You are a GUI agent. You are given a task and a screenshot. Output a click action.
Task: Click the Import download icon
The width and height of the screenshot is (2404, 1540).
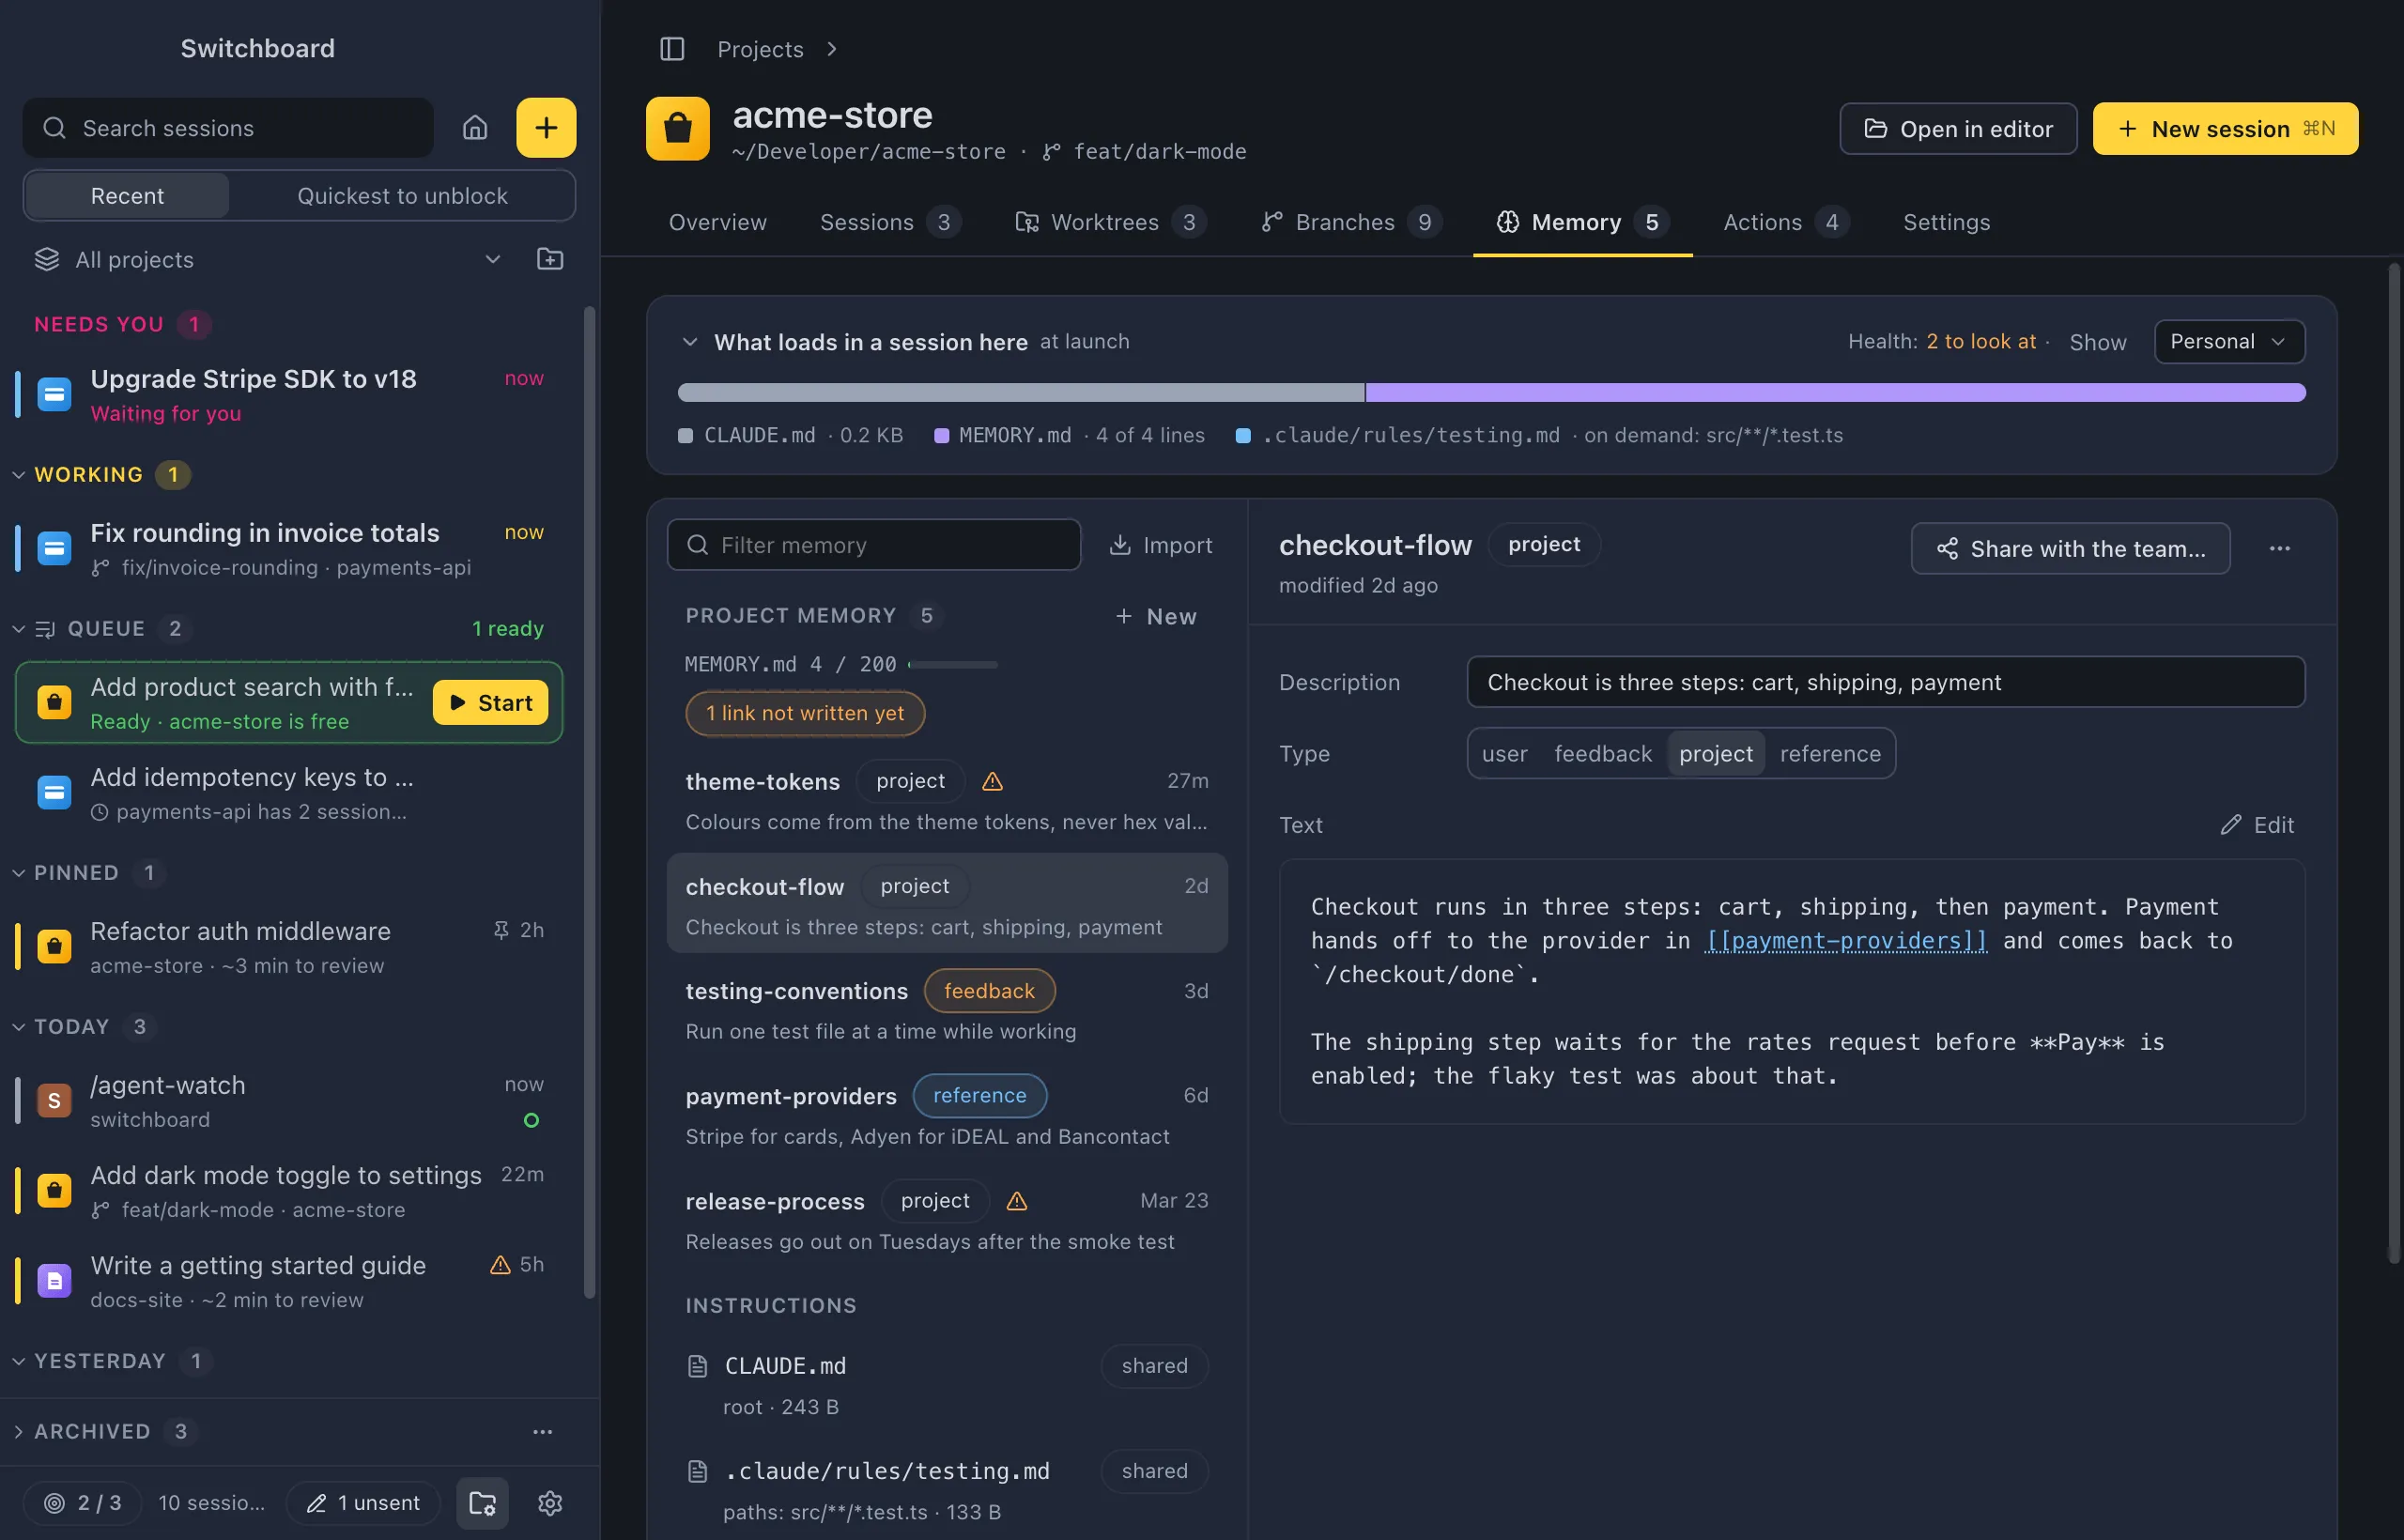pyautogui.click(x=1120, y=545)
